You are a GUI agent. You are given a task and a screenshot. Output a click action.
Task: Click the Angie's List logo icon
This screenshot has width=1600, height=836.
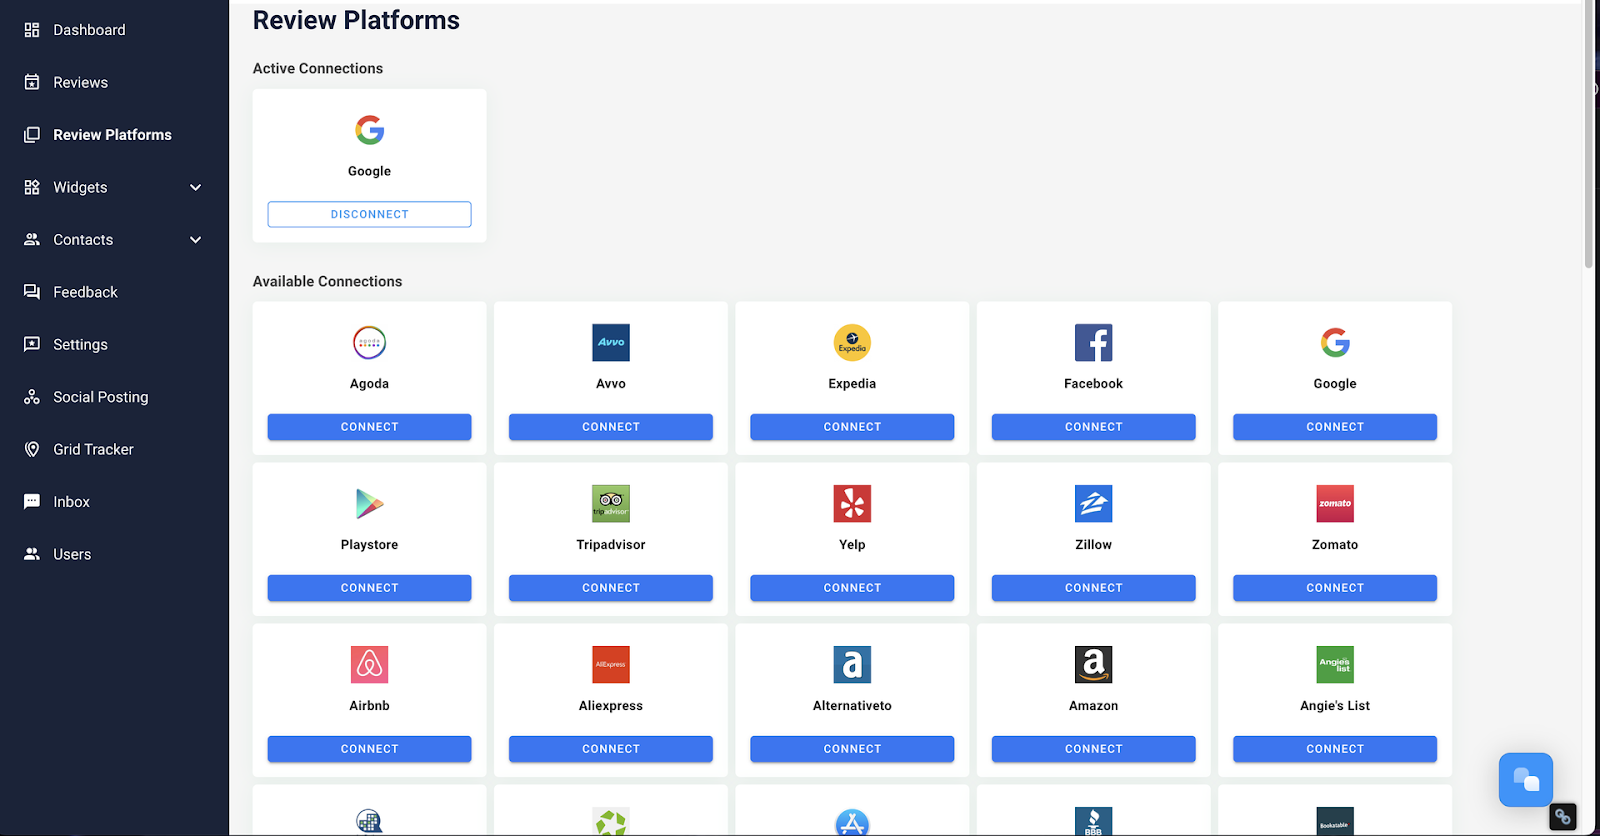(1335, 665)
